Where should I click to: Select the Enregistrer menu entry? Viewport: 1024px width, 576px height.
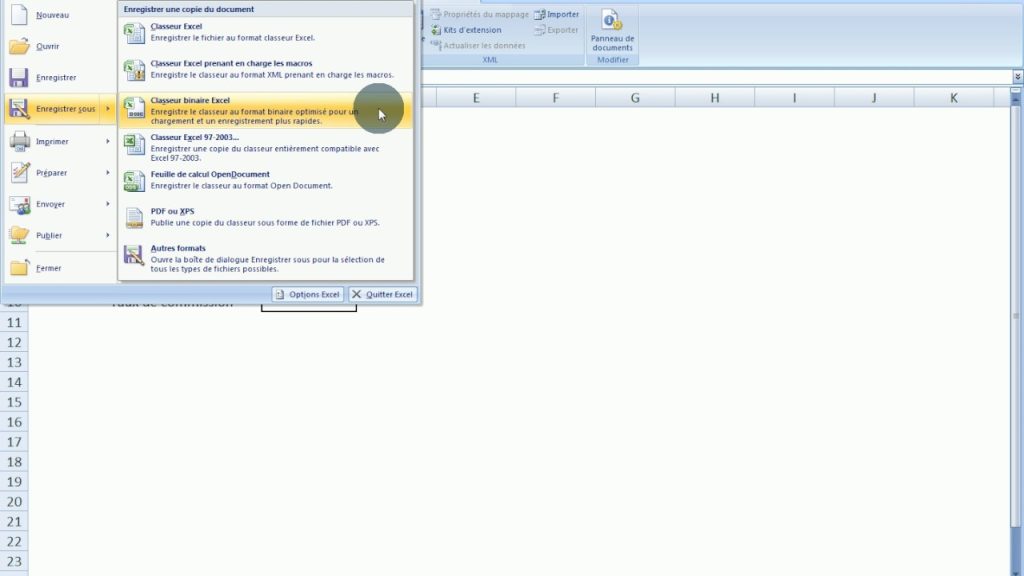[60, 77]
